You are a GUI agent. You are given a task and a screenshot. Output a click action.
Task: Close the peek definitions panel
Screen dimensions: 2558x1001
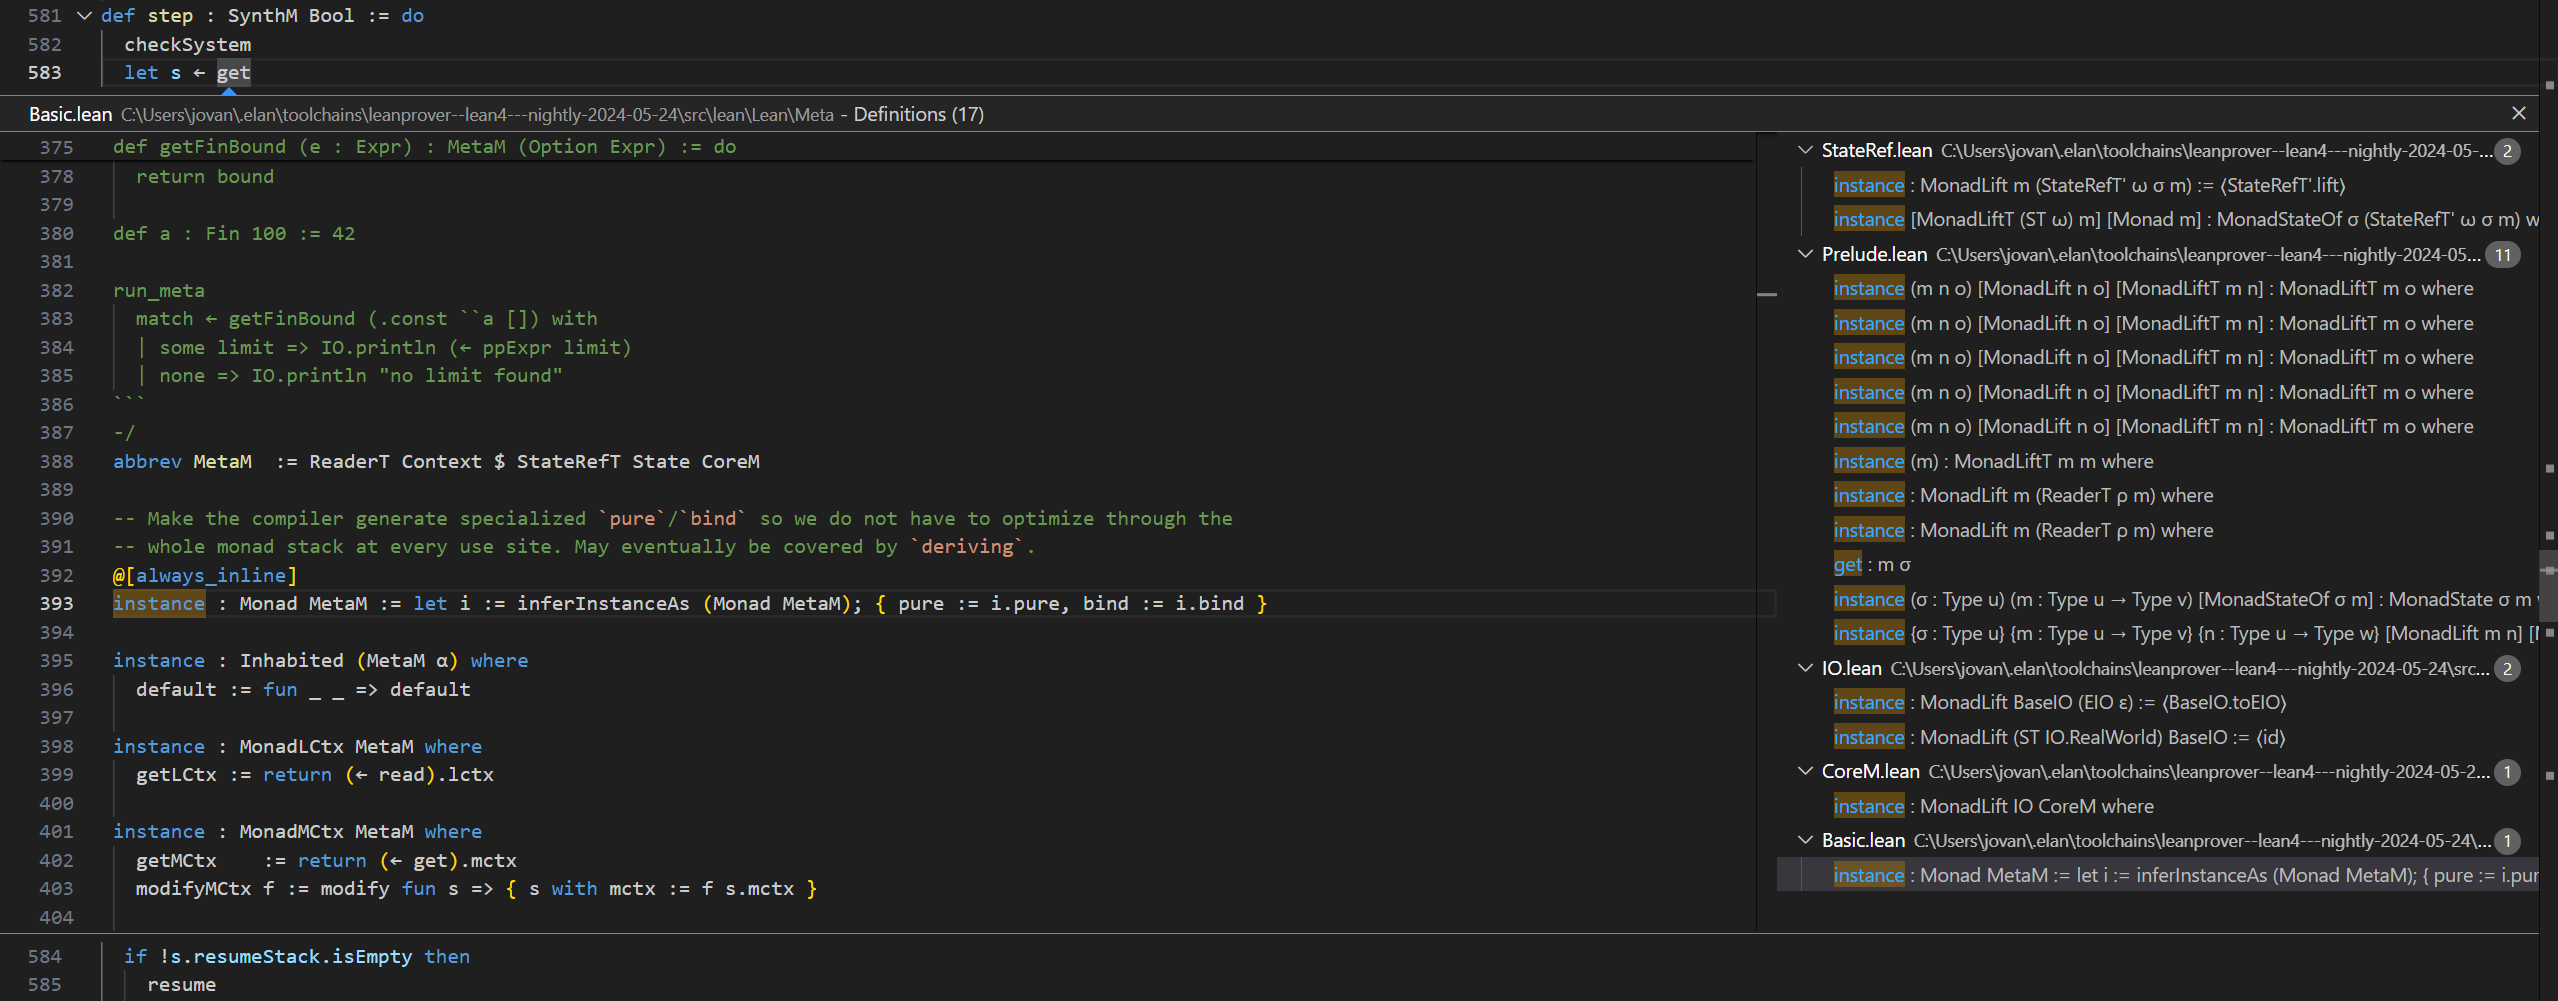pyautogui.click(x=2518, y=114)
